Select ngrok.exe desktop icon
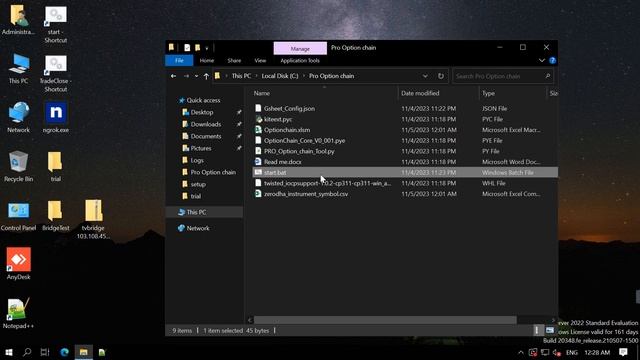Screen dimensions: 640x360 56,118
